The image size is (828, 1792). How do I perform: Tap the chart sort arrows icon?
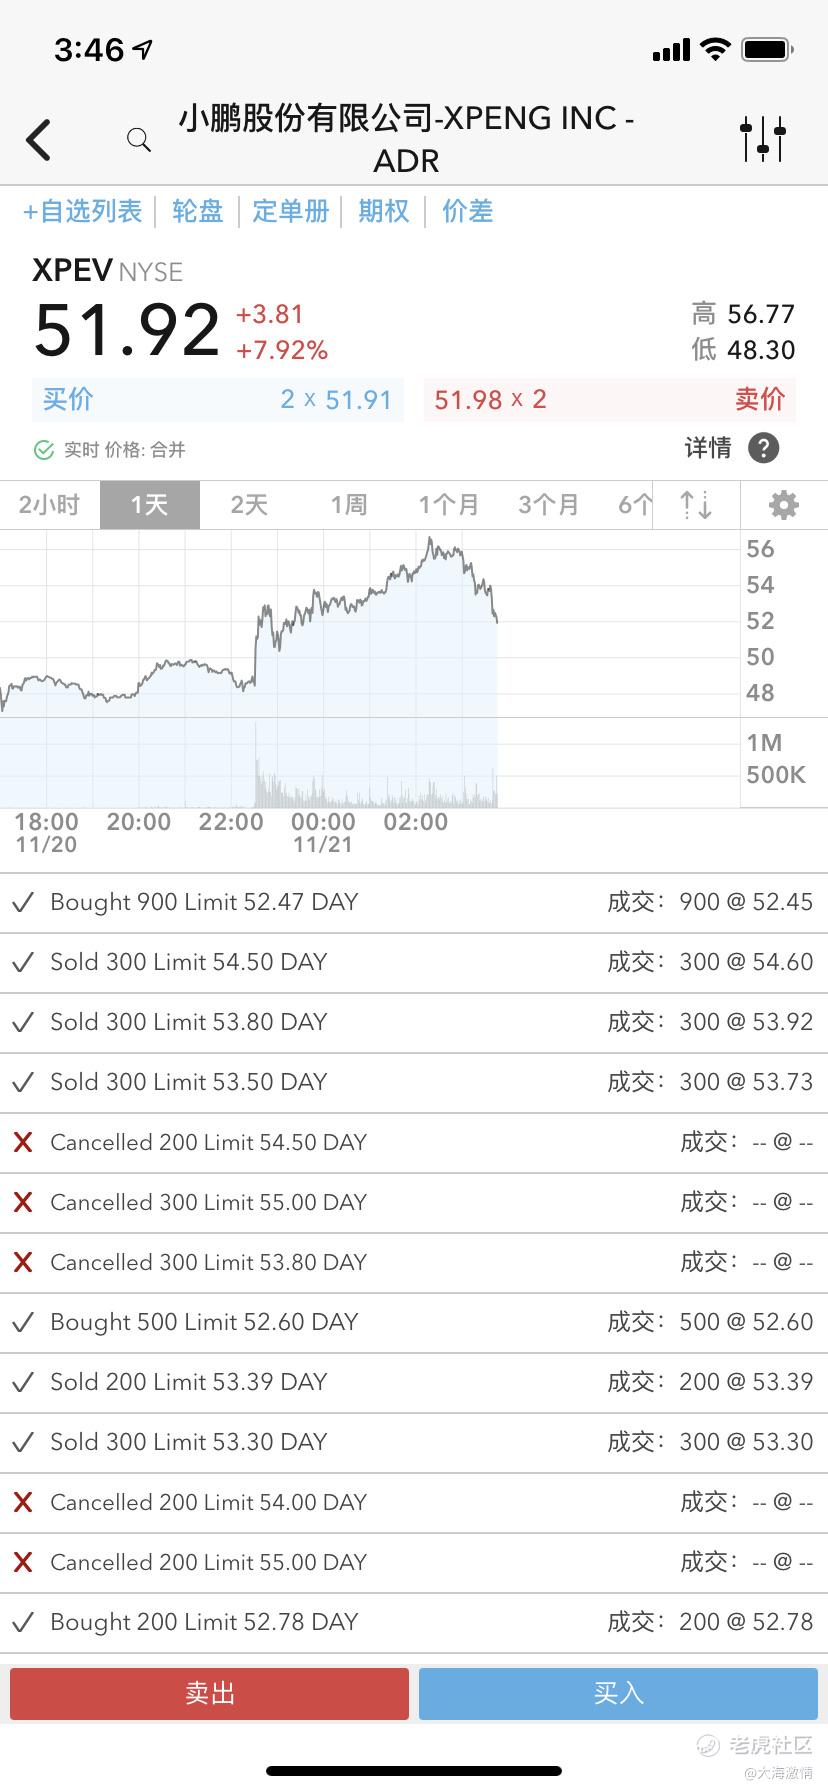click(x=696, y=505)
